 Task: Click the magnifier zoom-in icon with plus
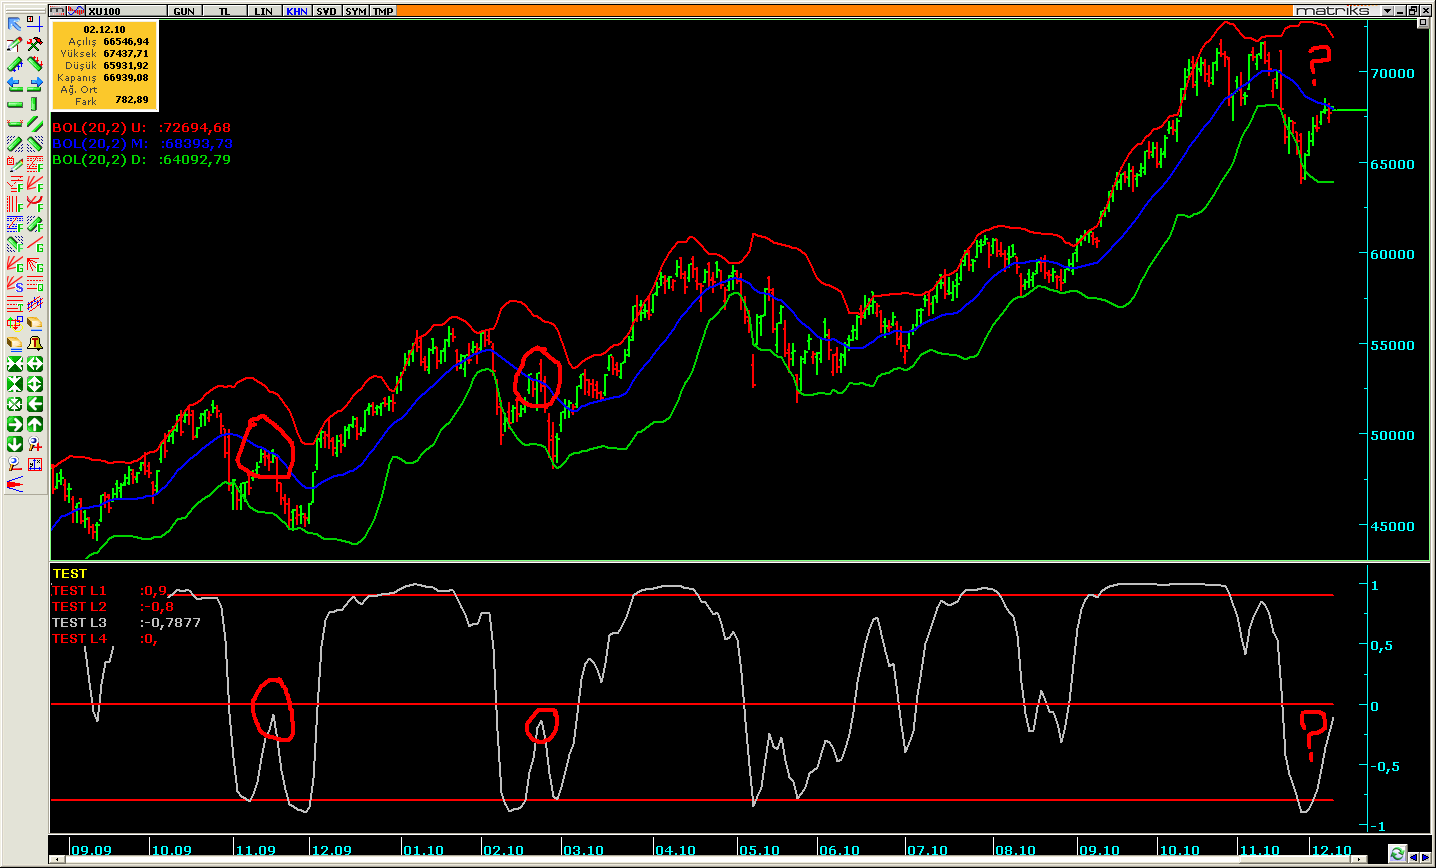click(34, 444)
